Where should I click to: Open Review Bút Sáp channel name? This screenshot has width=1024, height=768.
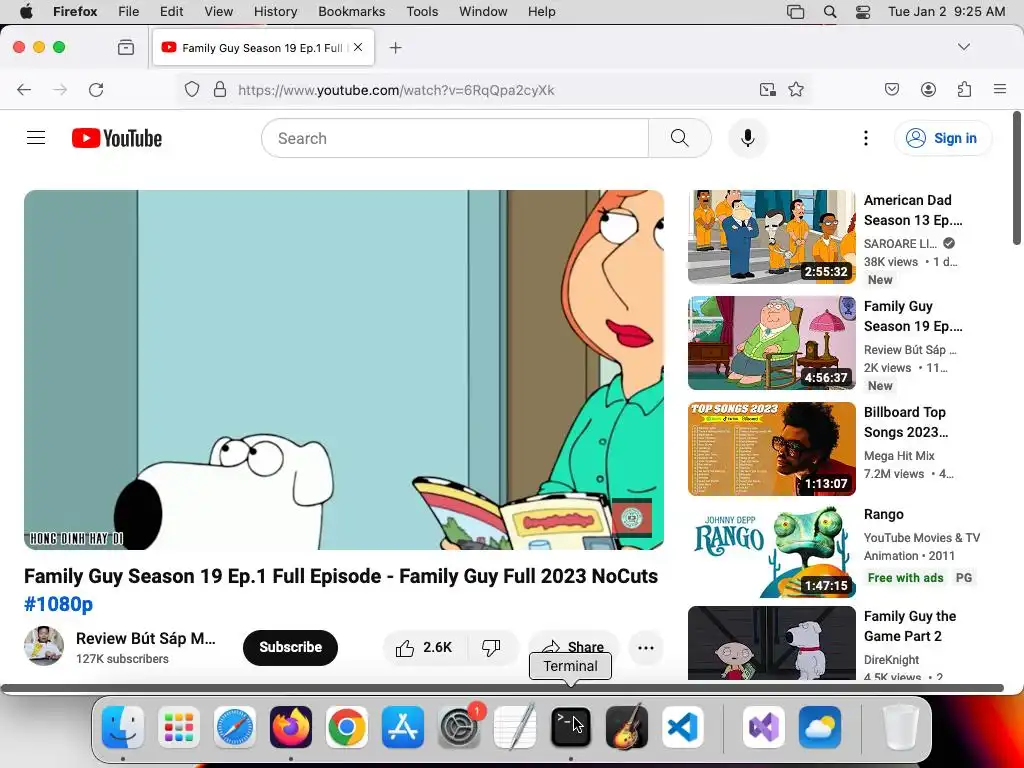point(146,638)
